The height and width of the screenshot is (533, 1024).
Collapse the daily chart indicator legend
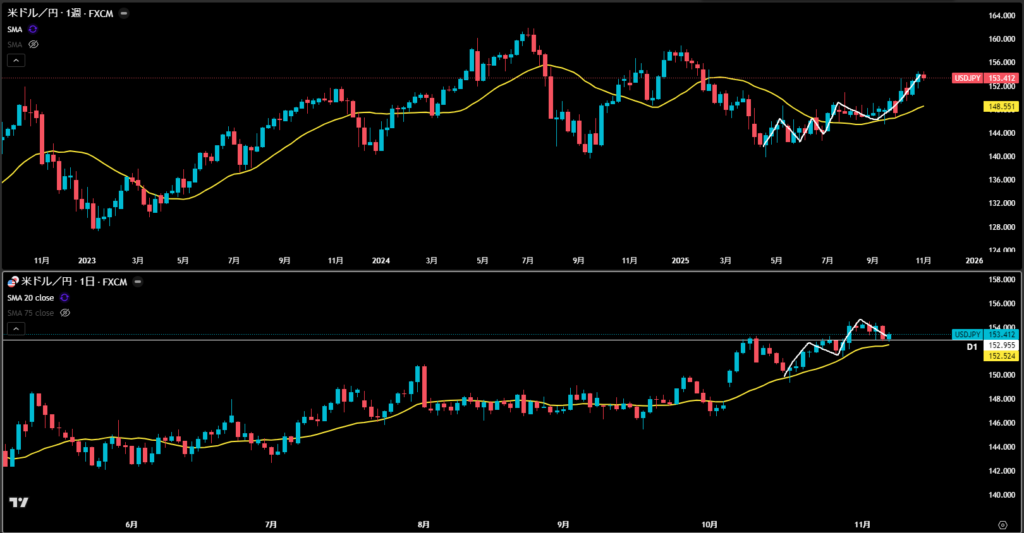pos(15,328)
